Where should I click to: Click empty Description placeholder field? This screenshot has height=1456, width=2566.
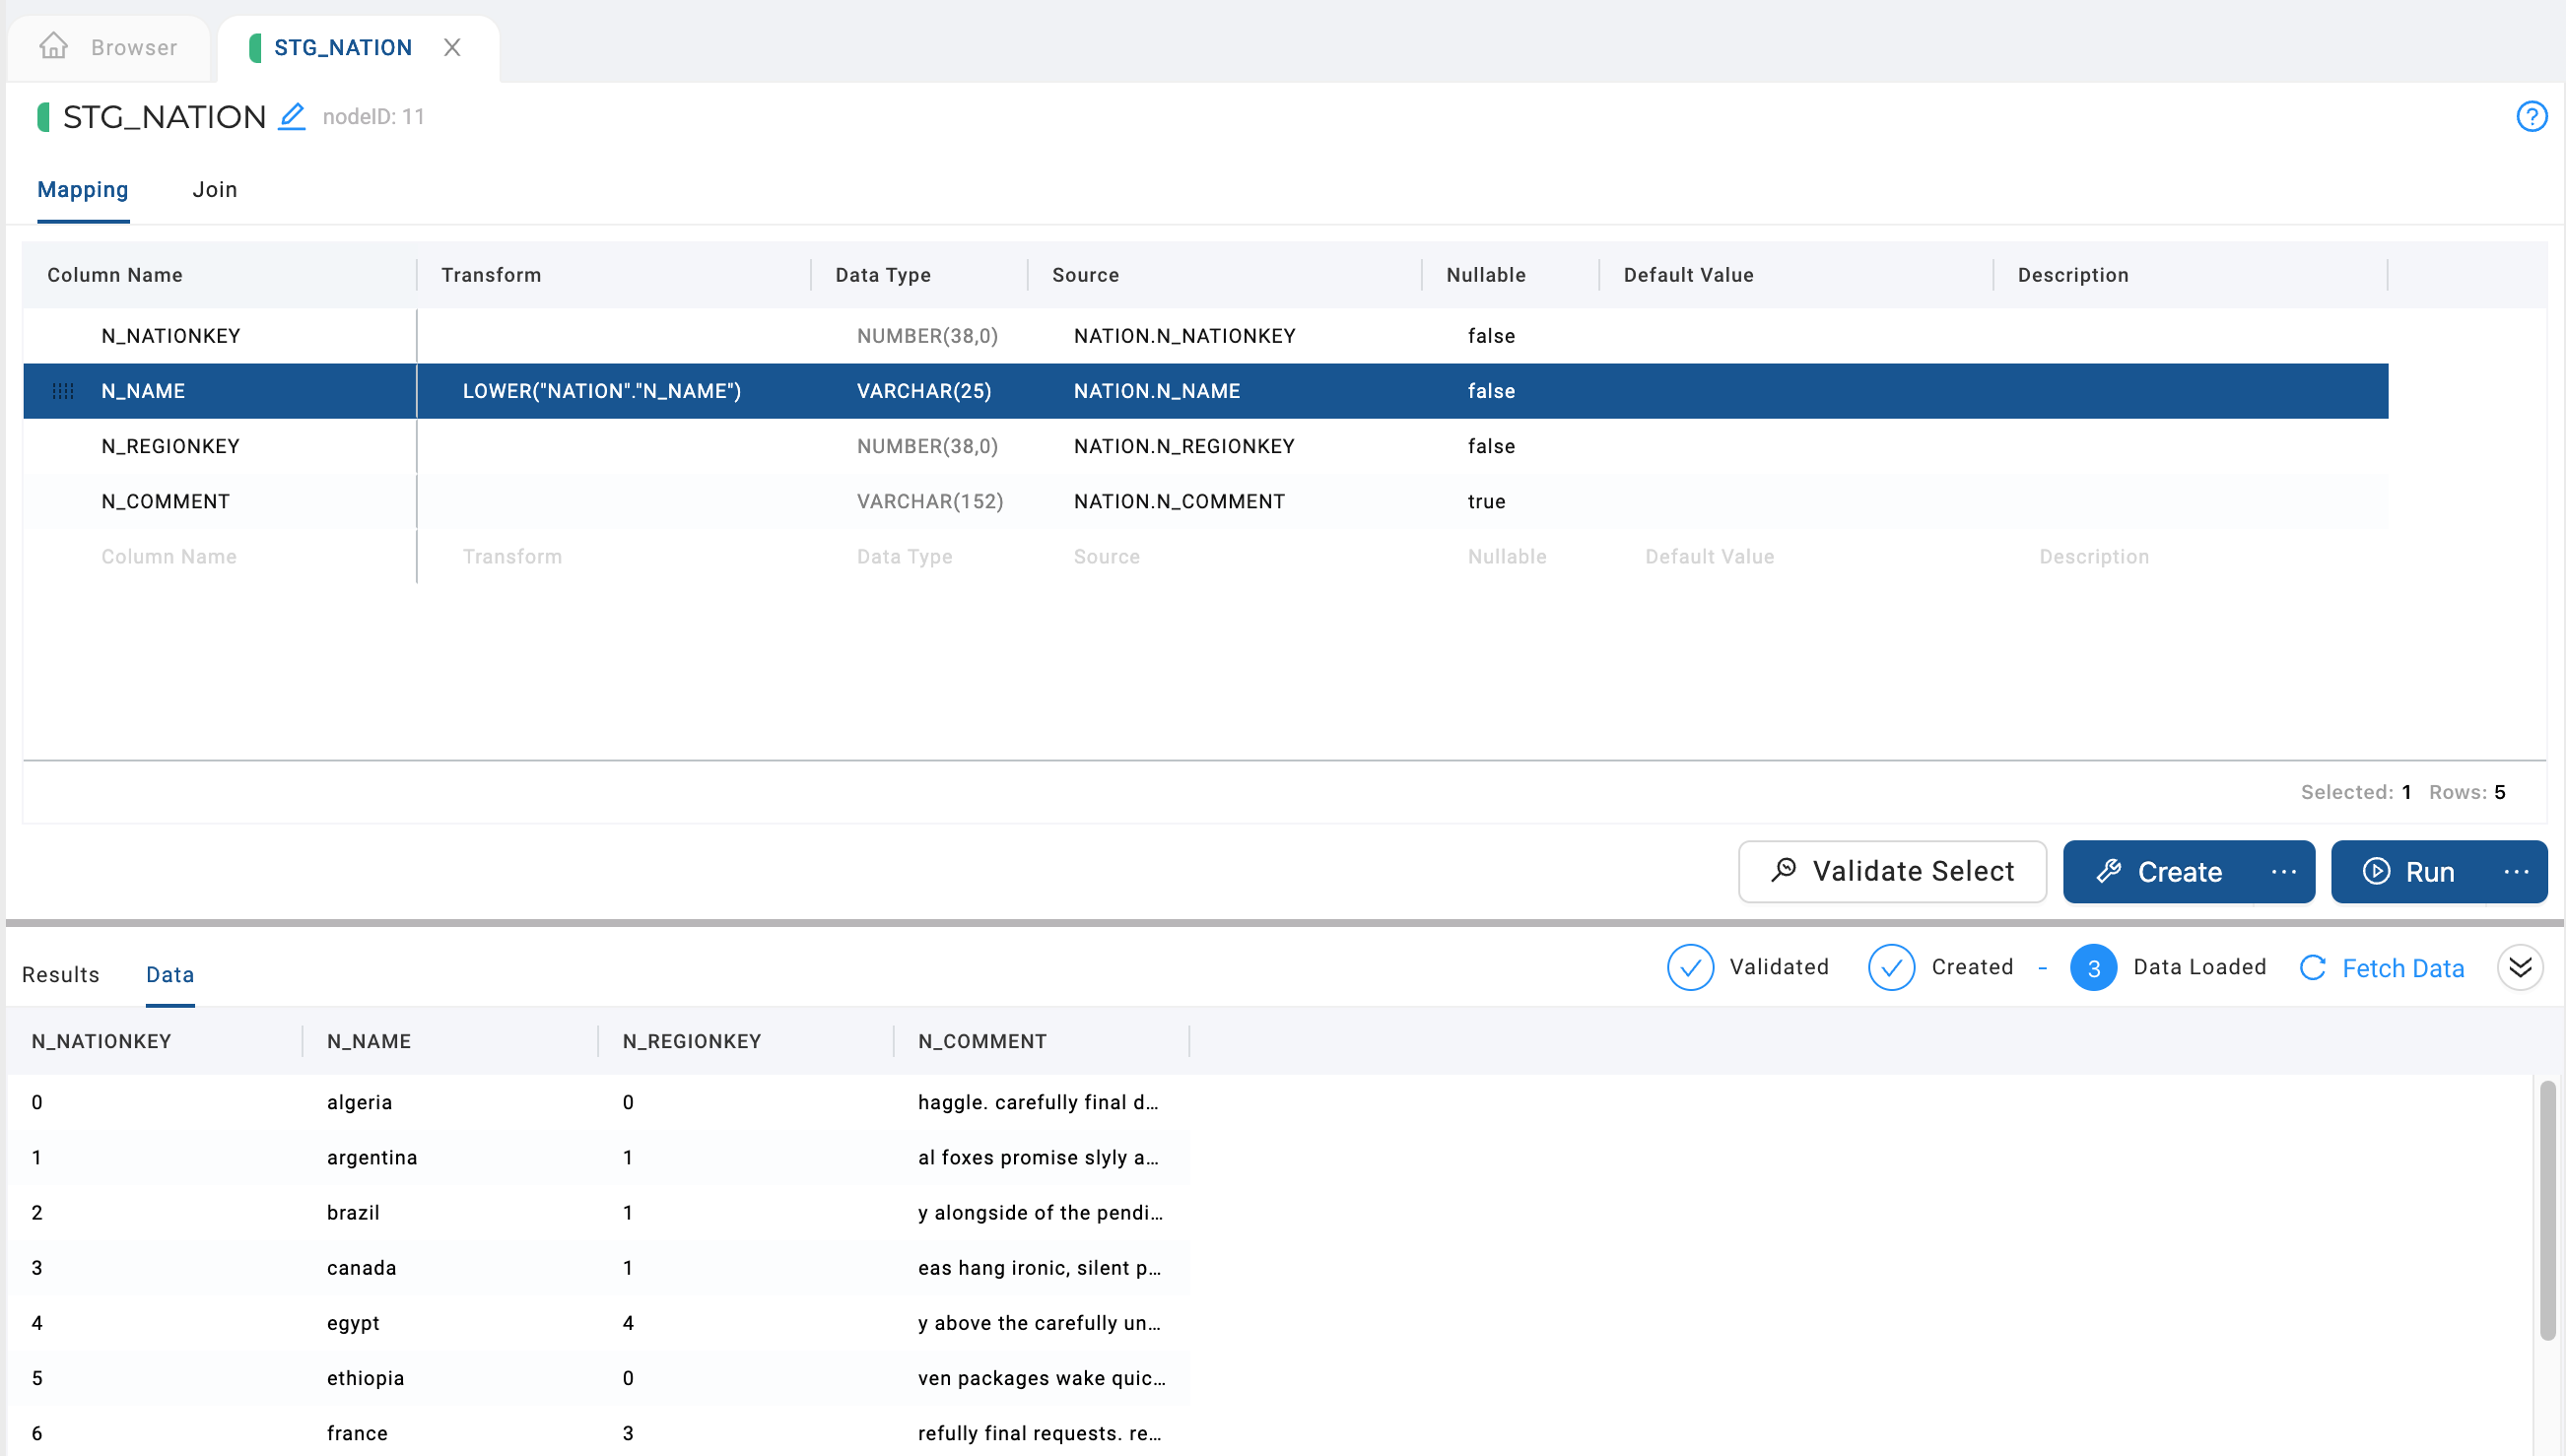2094,556
